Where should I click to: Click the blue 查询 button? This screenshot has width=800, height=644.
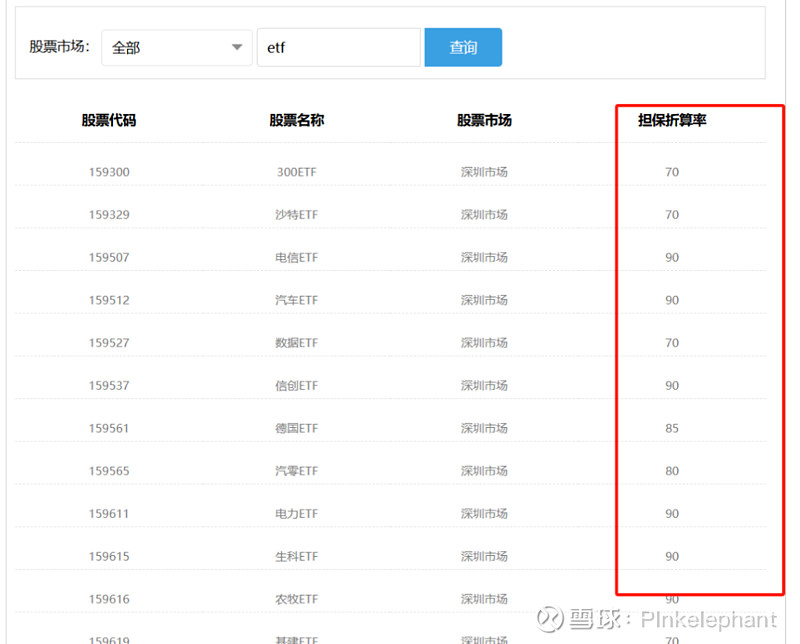pyautogui.click(x=463, y=47)
